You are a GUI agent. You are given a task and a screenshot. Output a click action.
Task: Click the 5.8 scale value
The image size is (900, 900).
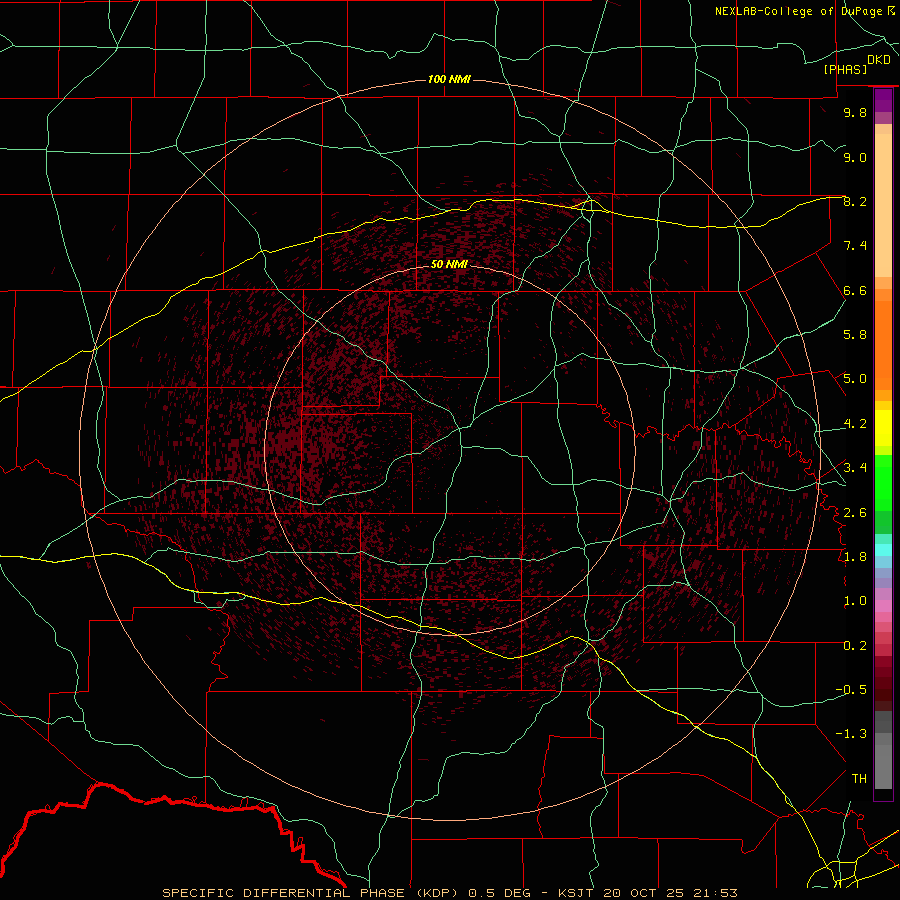point(855,335)
